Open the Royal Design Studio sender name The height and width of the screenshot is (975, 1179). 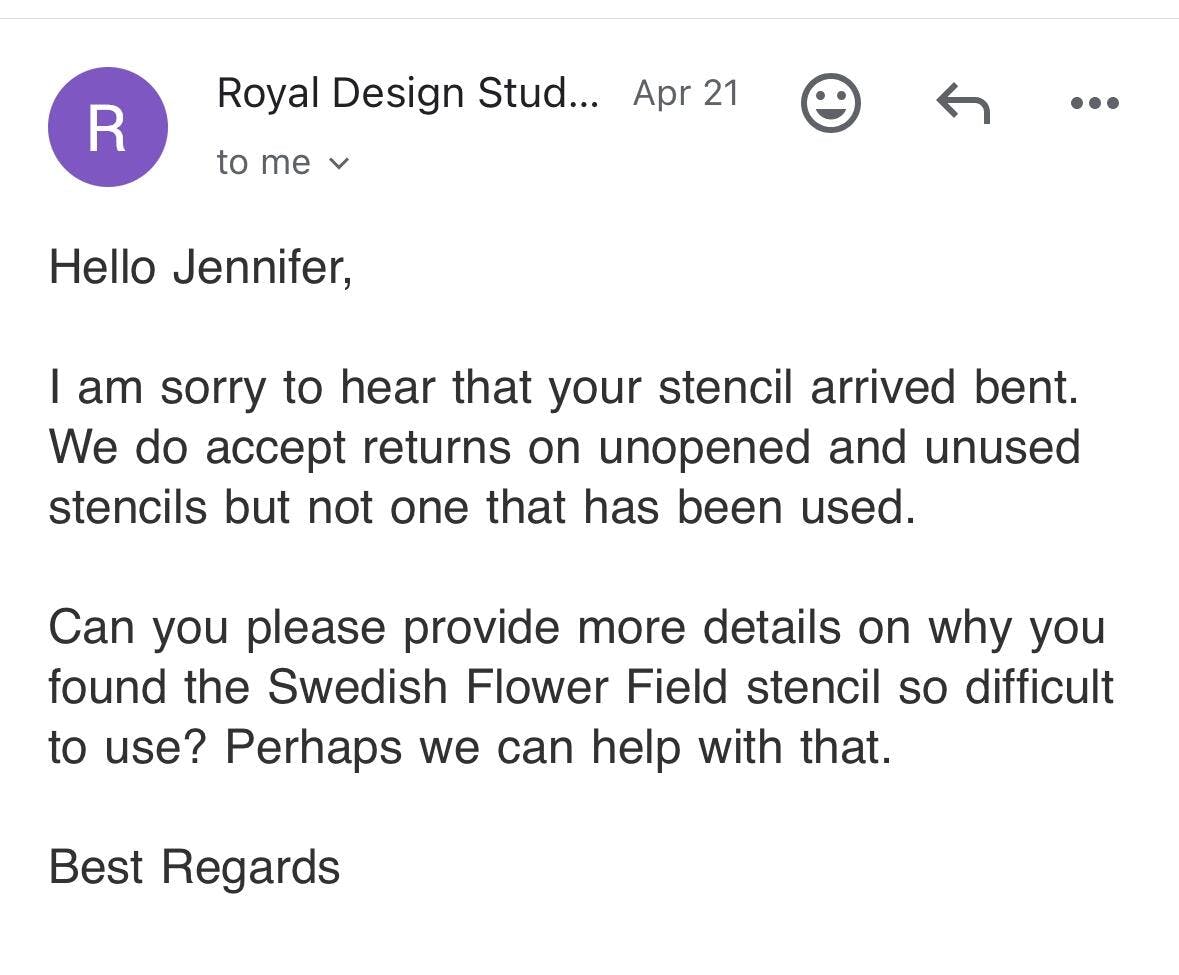click(x=407, y=94)
